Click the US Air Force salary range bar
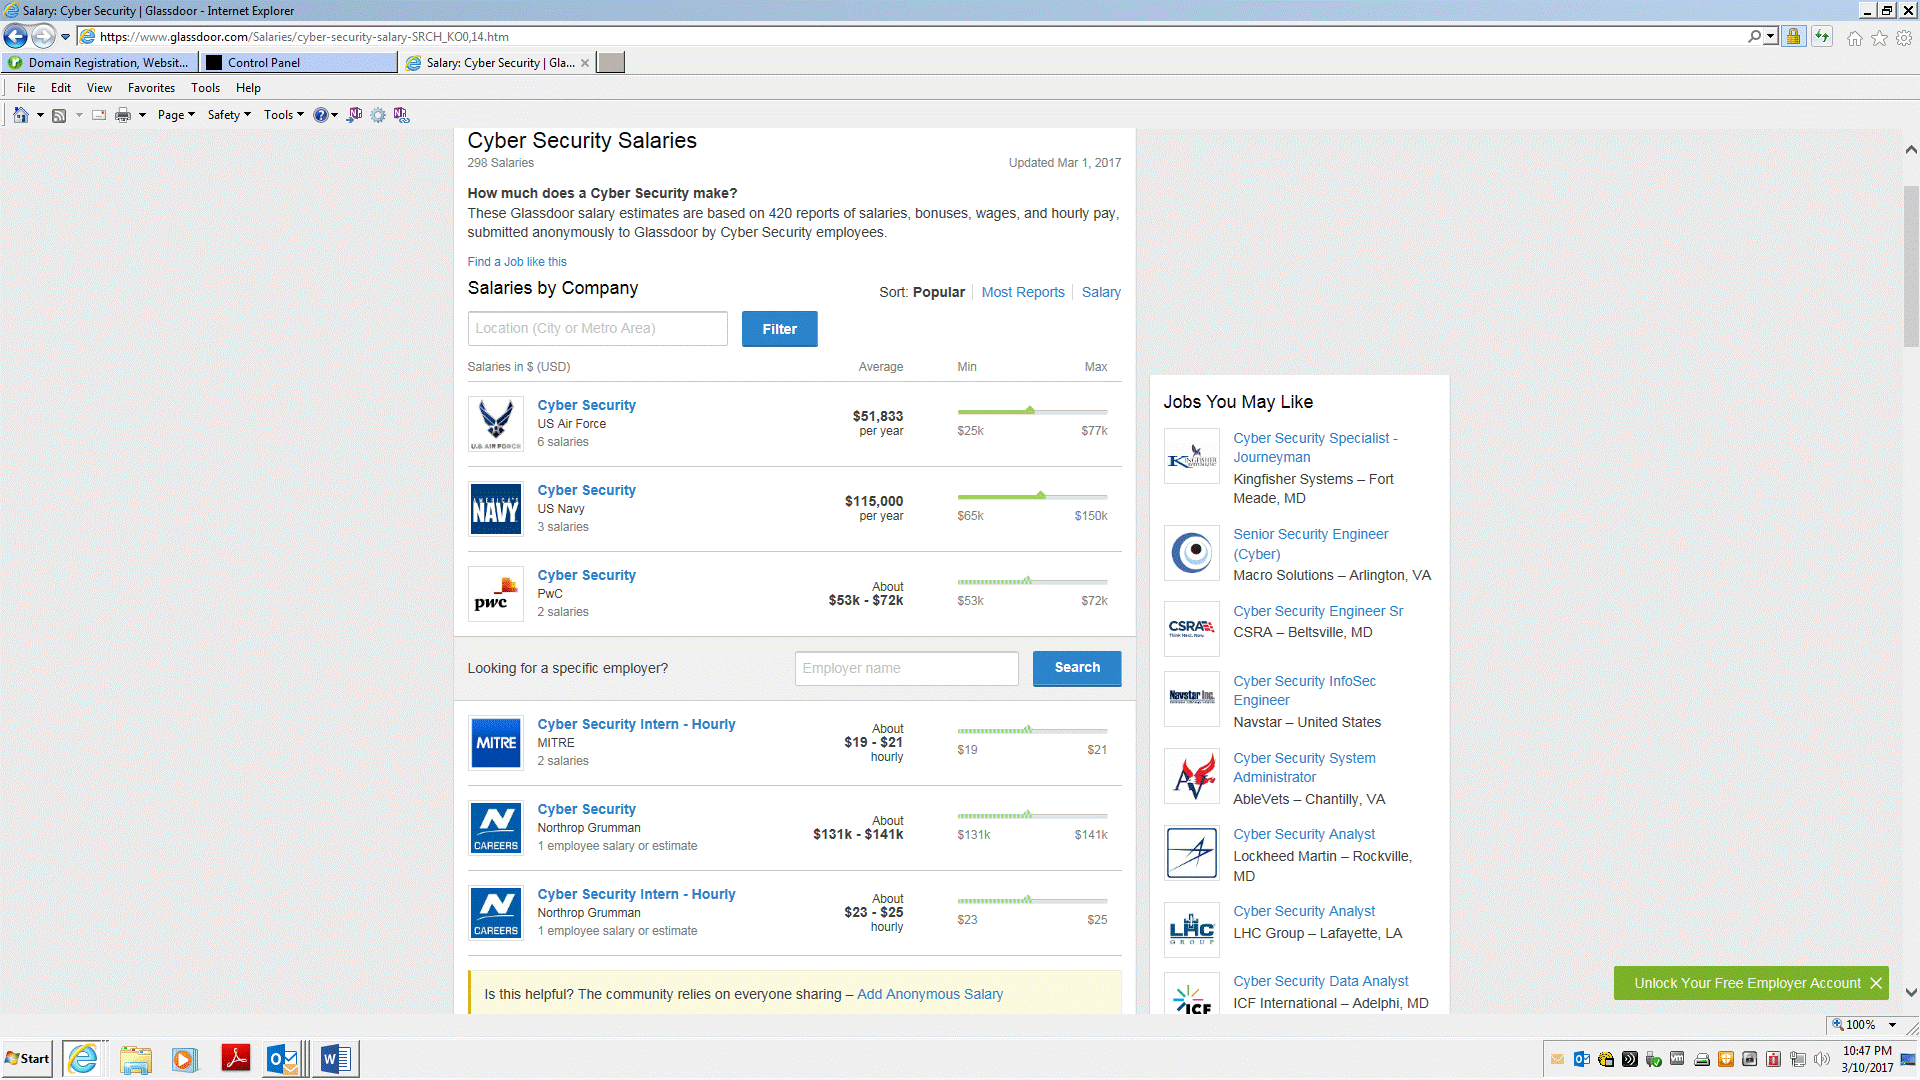 (1032, 411)
